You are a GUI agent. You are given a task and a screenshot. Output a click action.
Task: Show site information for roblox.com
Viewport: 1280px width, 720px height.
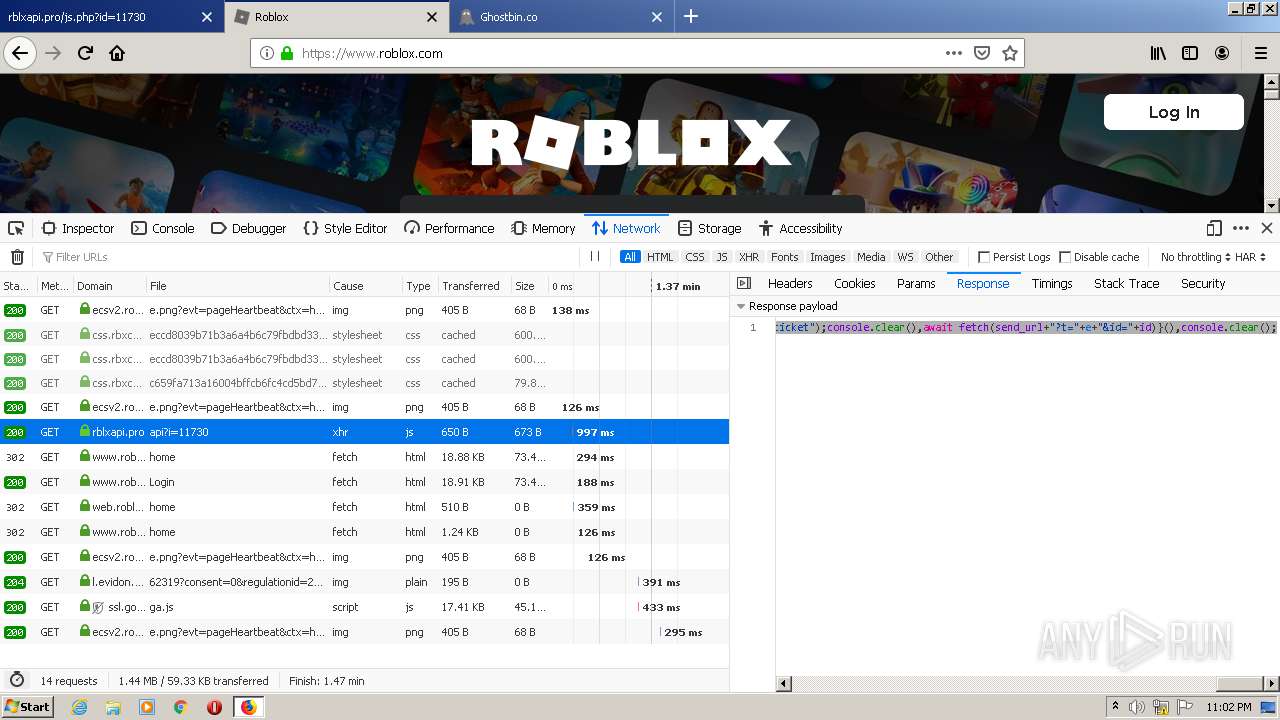point(267,54)
